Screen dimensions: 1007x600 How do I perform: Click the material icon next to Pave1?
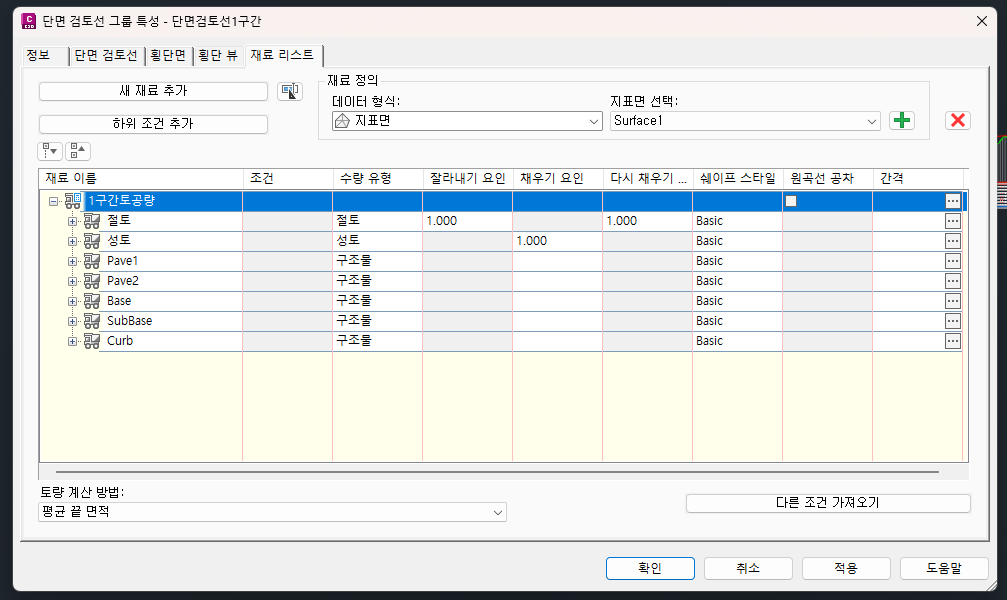point(92,261)
